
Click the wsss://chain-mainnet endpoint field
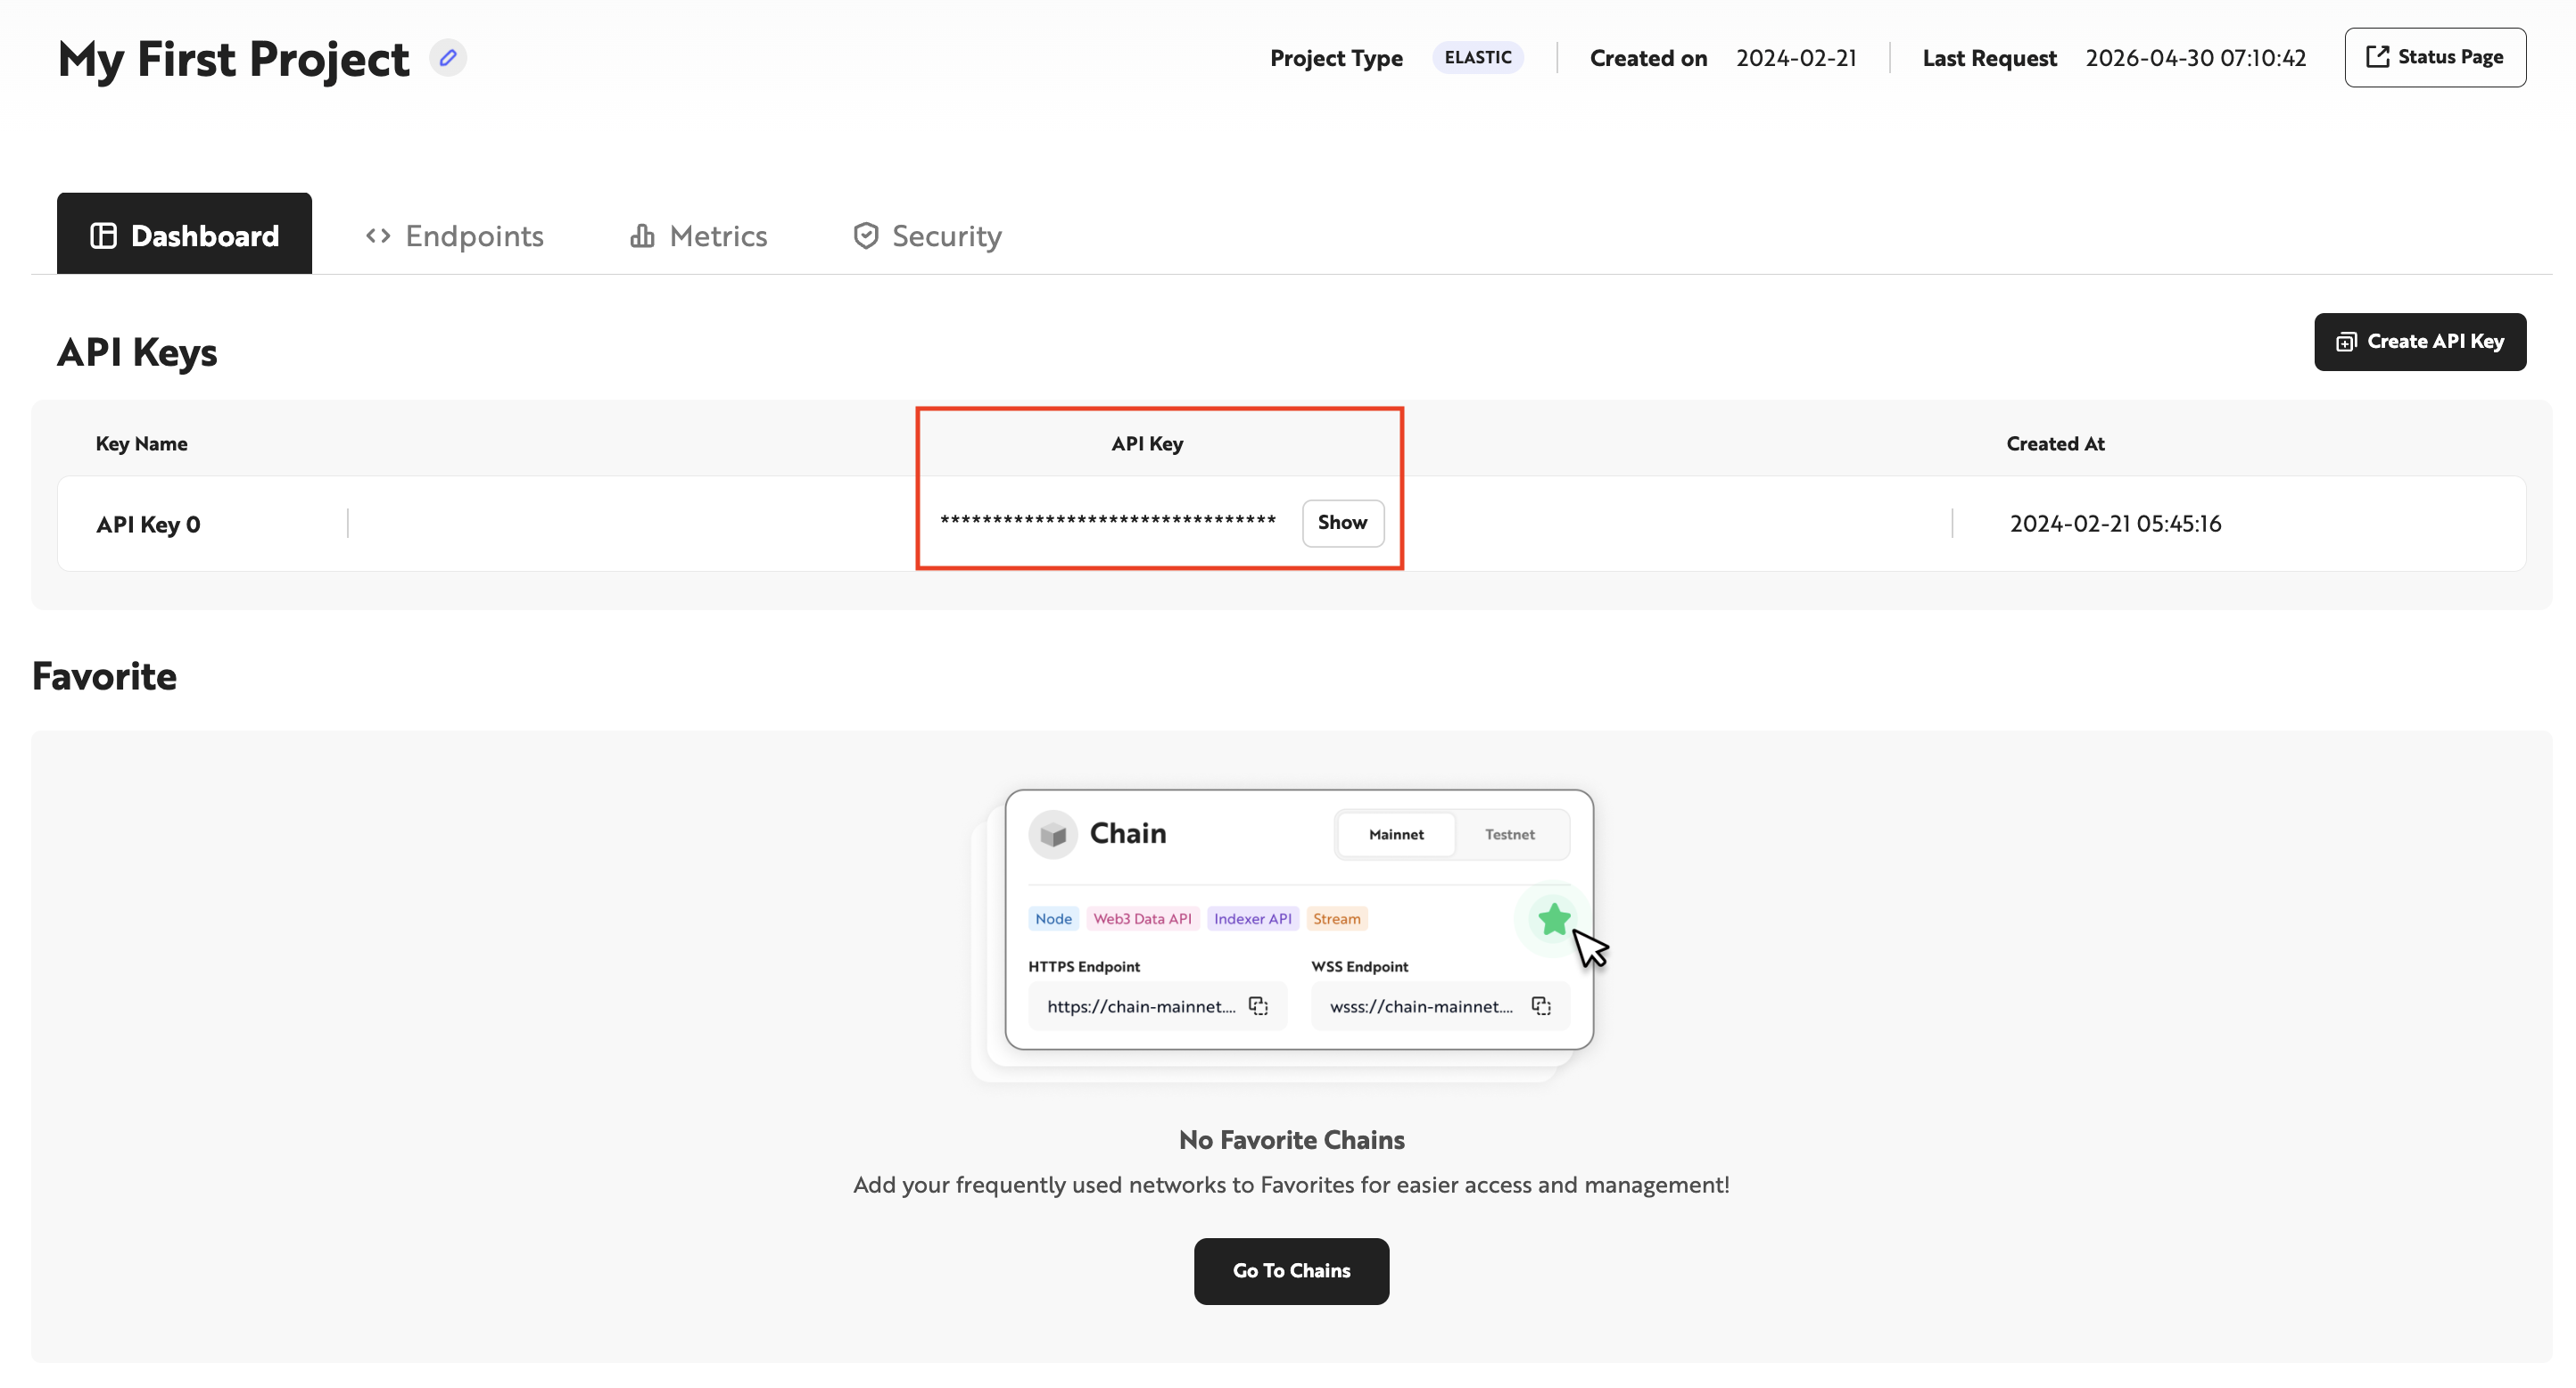point(1440,1006)
